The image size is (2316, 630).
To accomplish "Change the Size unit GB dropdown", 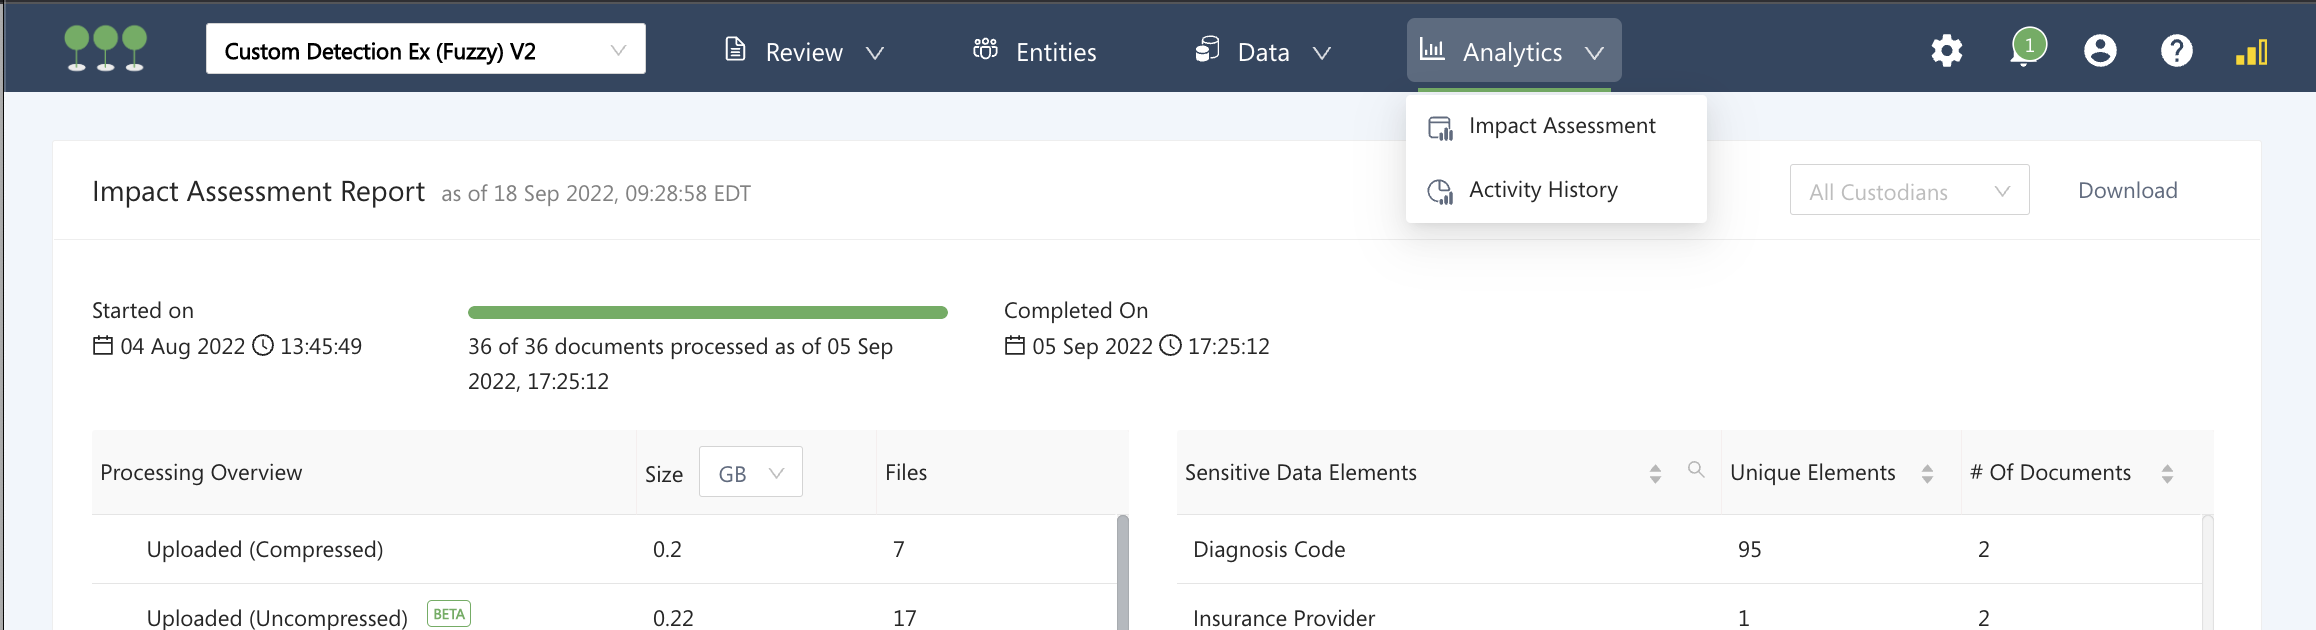I will tap(750, 473).
